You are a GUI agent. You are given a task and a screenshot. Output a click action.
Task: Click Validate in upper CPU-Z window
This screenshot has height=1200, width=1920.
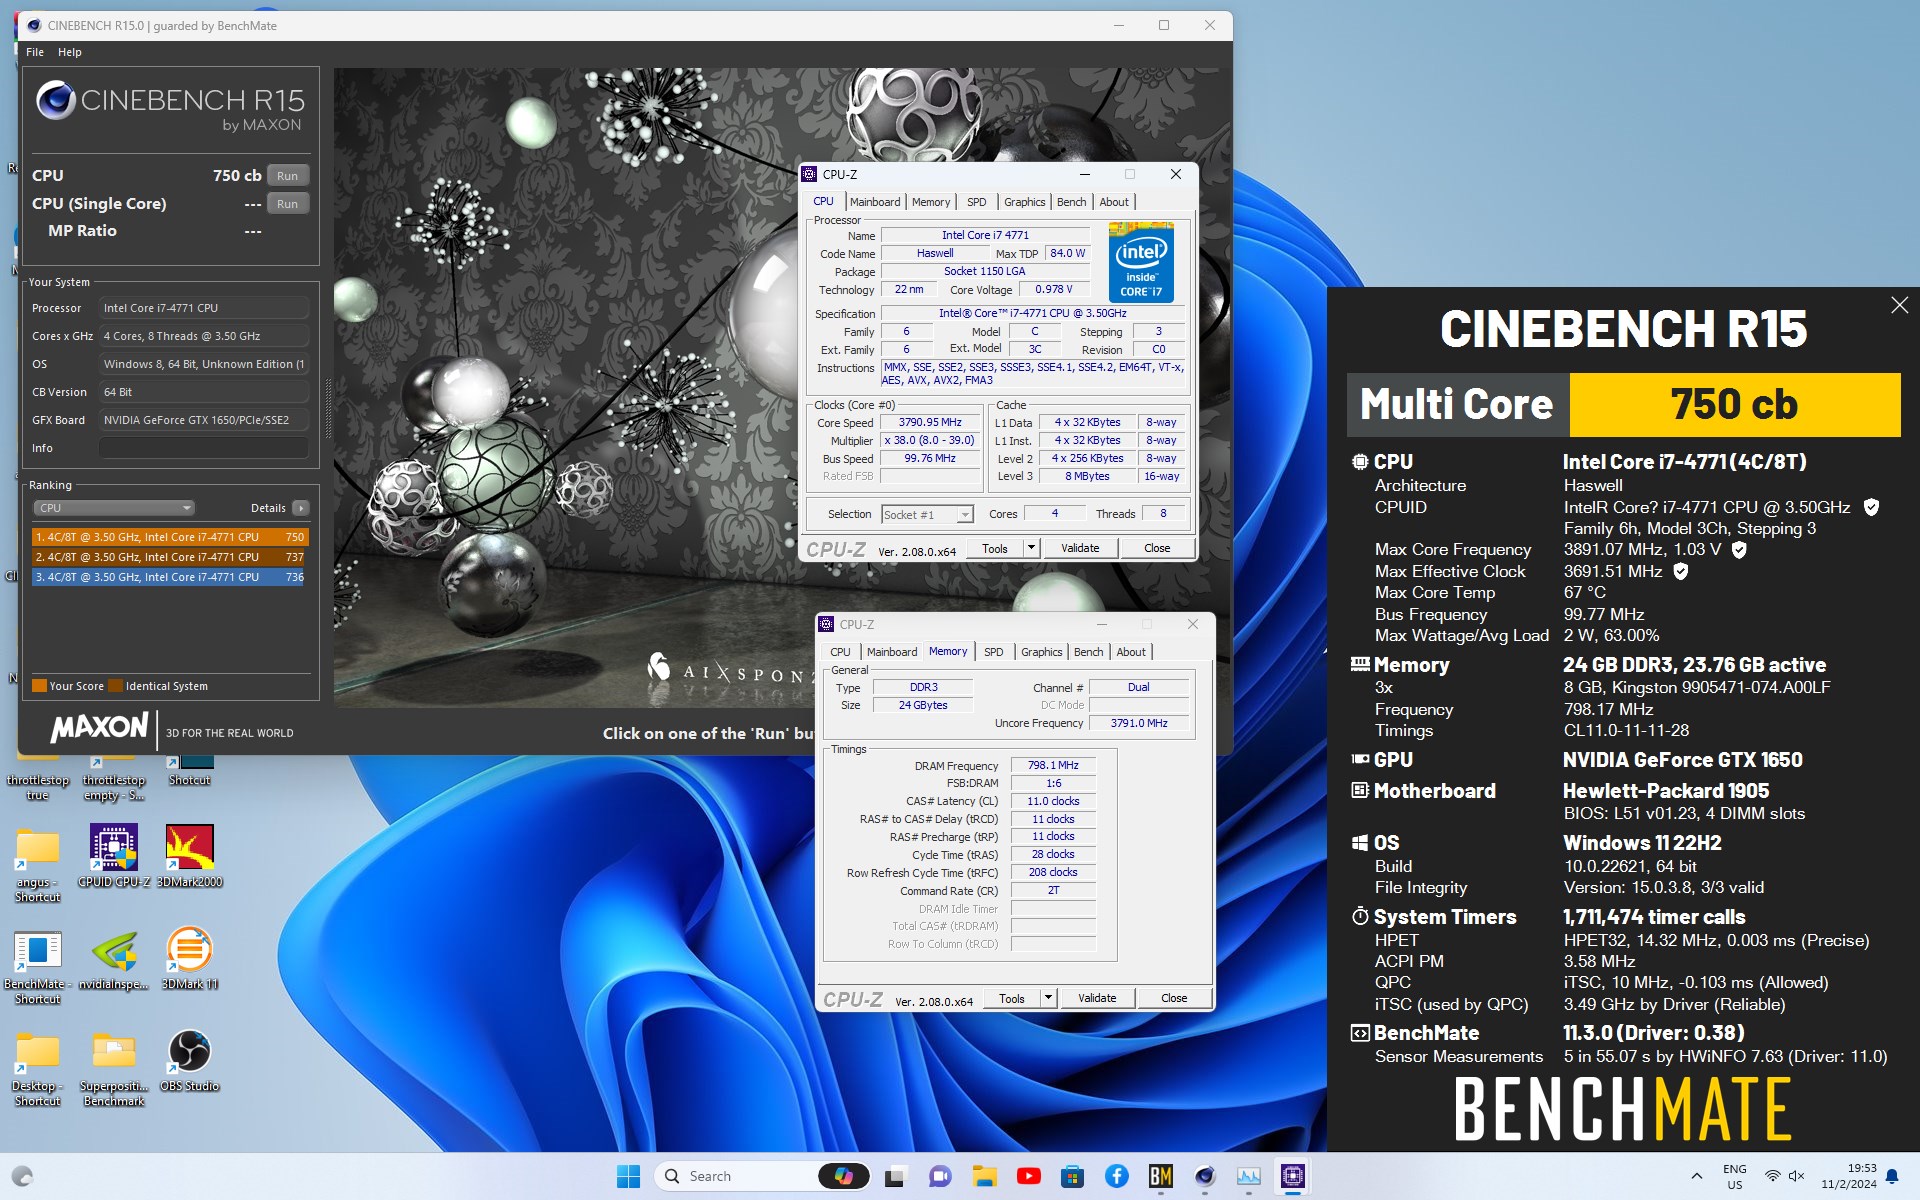click(x=1080, y=548)
